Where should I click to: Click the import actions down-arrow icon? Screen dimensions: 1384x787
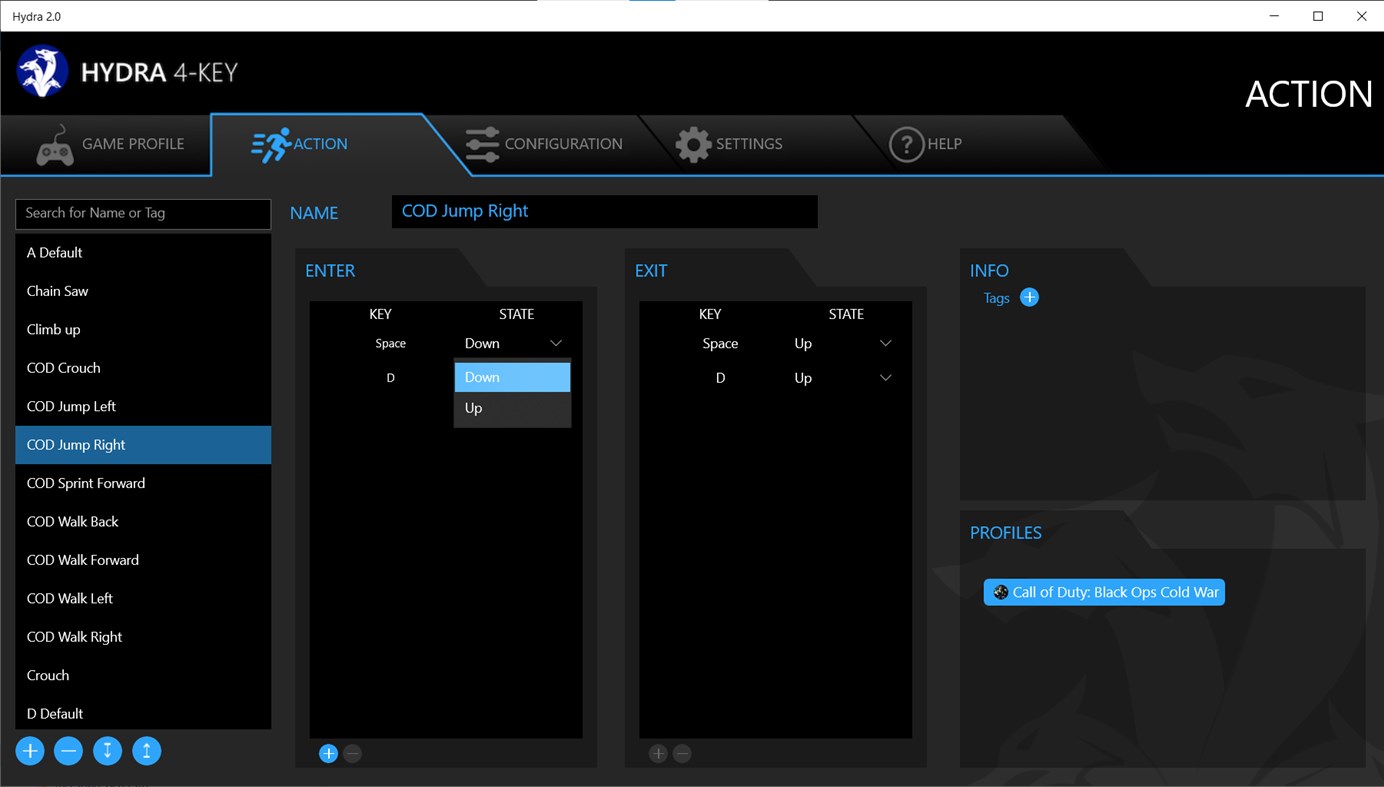click(107, 750)
